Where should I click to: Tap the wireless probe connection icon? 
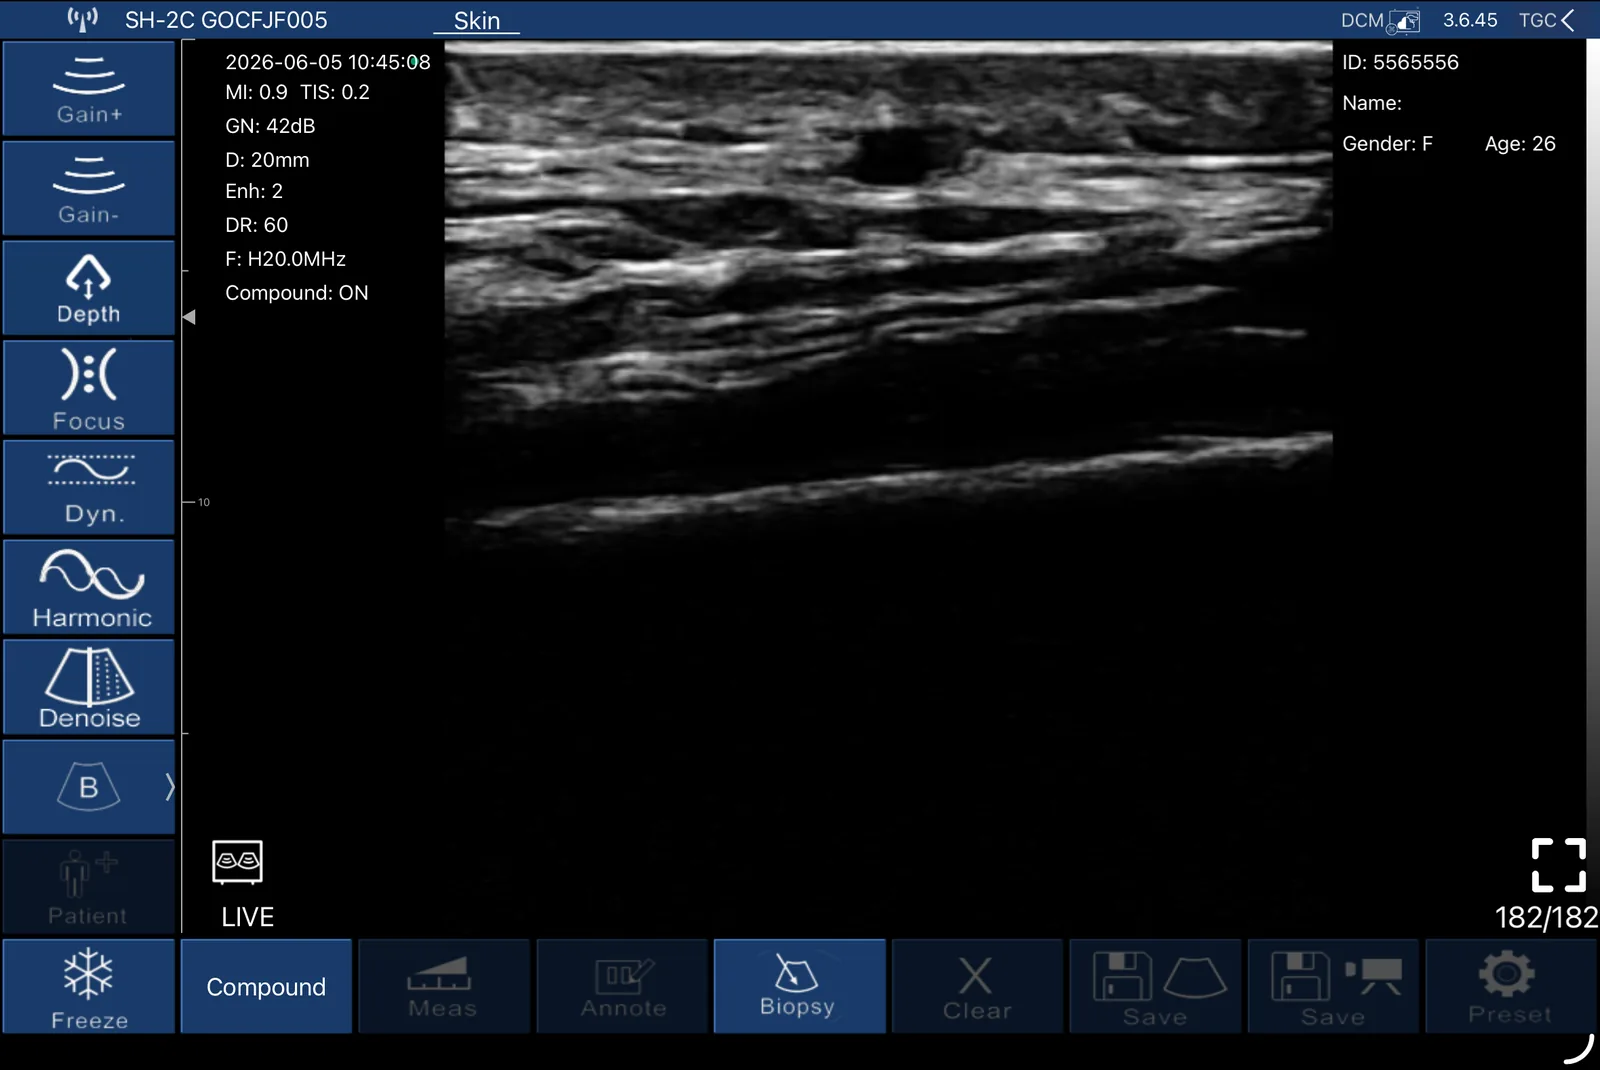click(x=82, y=19)
